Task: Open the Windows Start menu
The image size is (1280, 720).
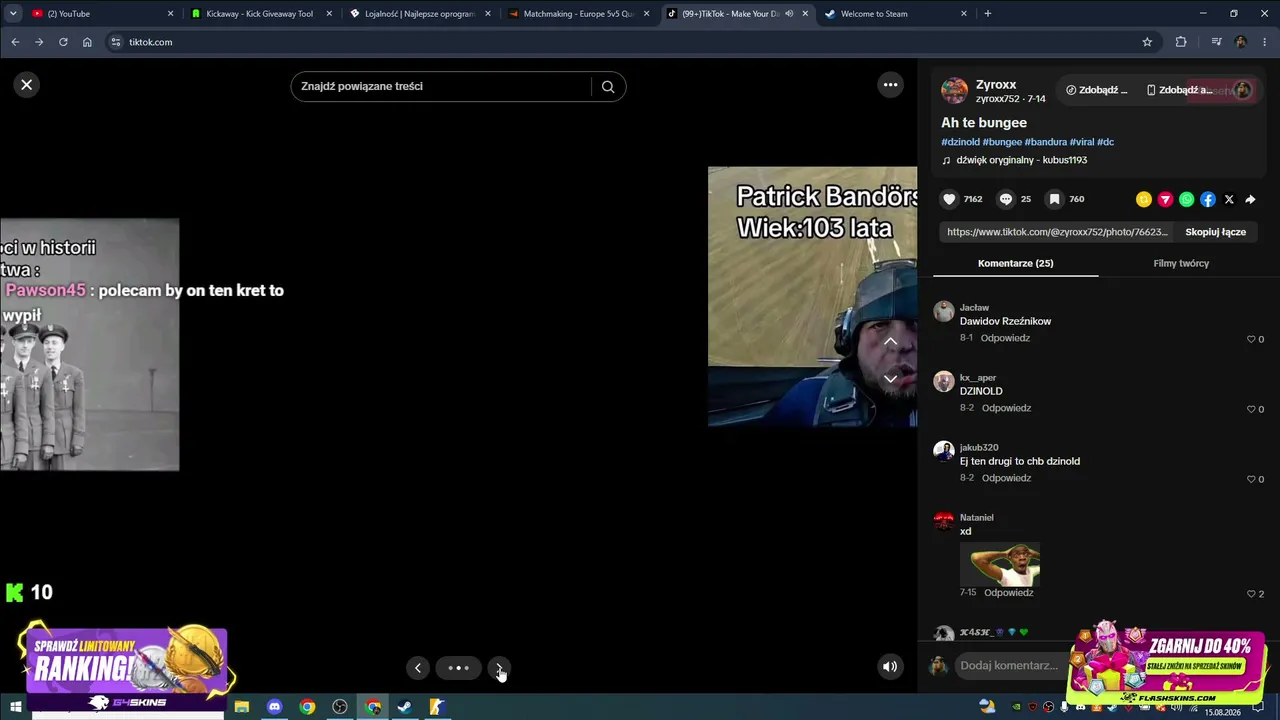Action: pos(16,707)
